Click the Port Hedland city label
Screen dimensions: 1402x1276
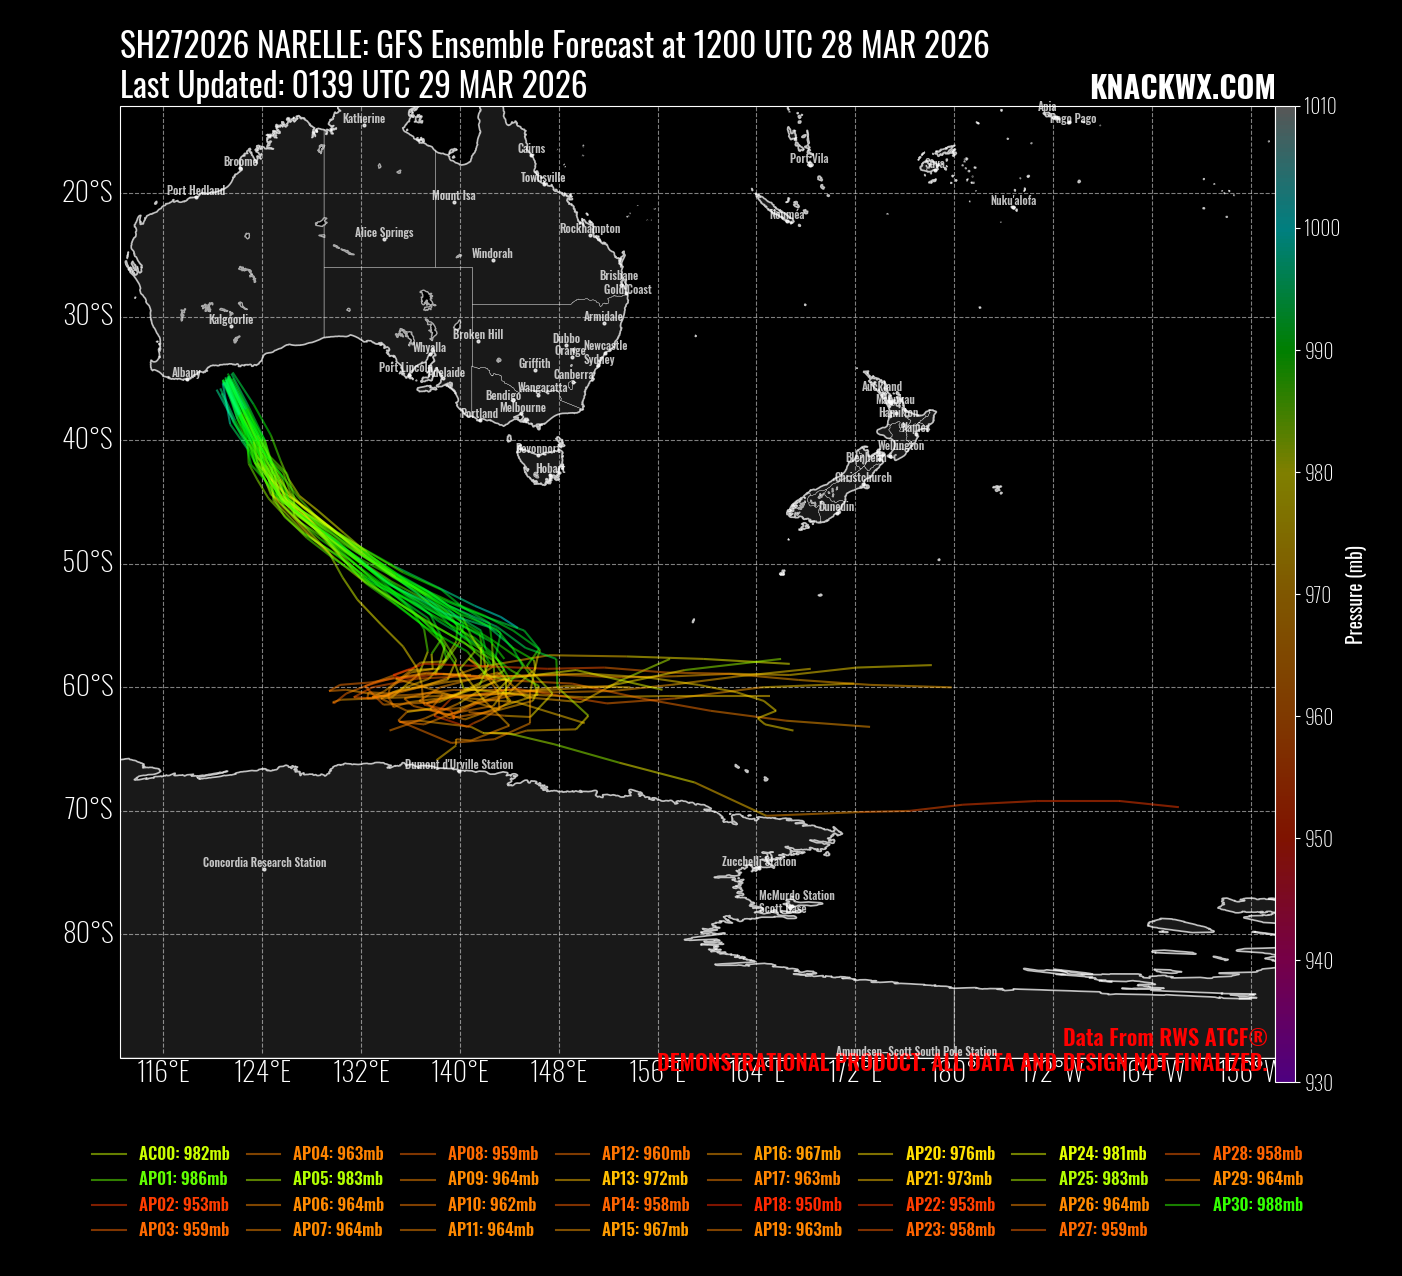tap(196, 190)
